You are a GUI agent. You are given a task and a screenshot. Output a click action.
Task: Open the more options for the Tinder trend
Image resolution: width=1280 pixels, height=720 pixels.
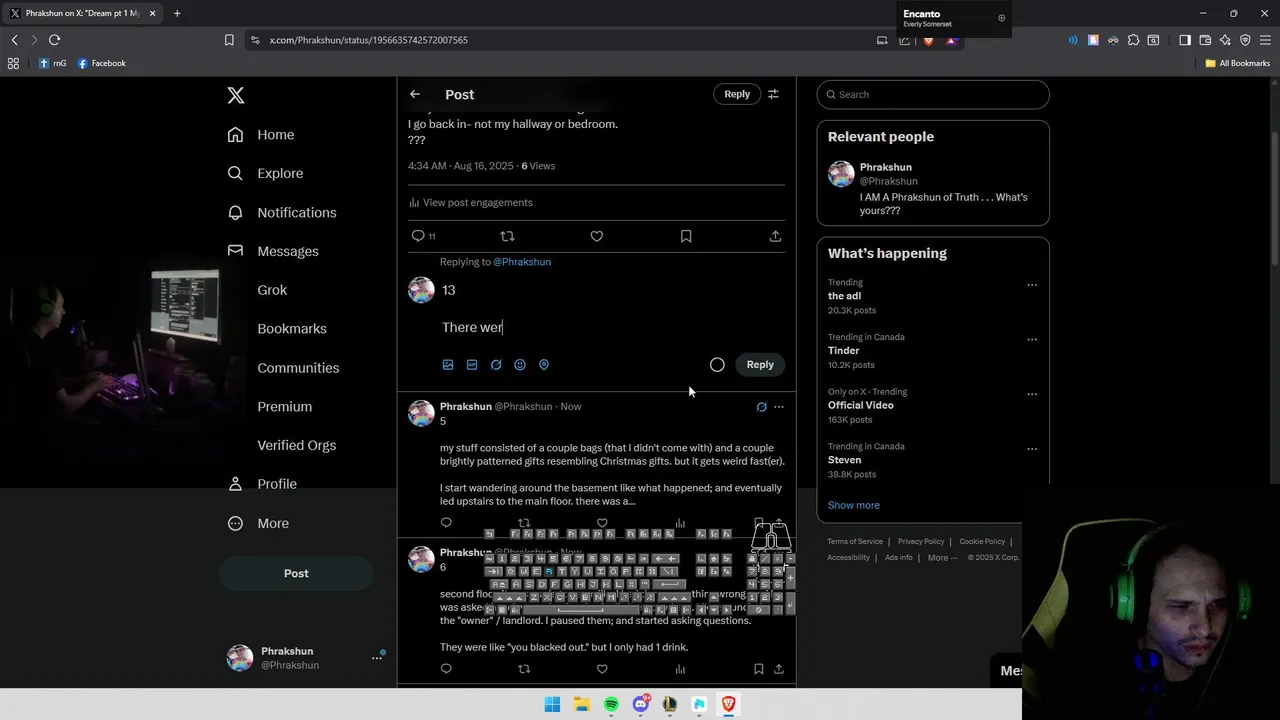1032,340
